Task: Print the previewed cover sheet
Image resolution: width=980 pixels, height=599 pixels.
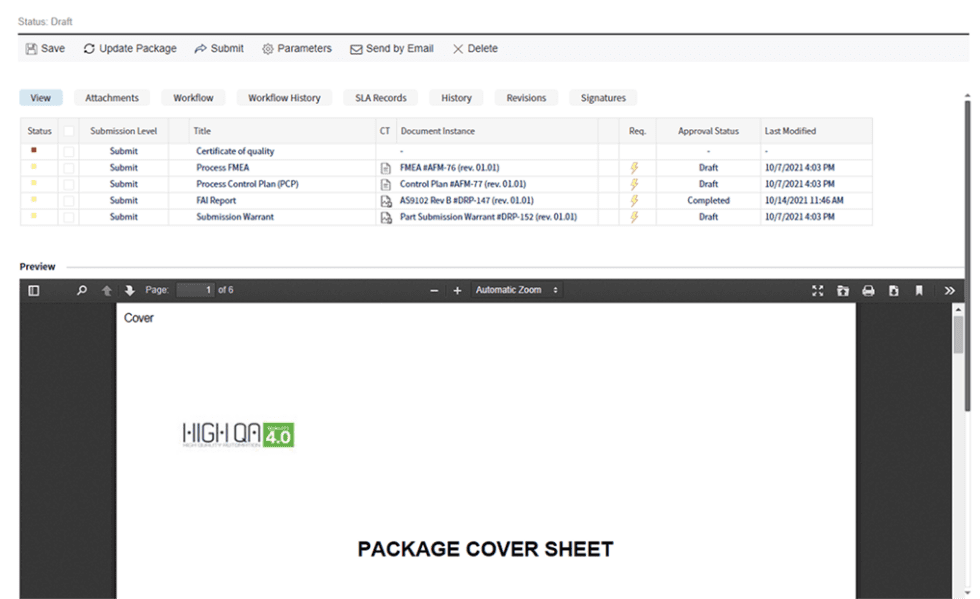Action: point(868,290)
